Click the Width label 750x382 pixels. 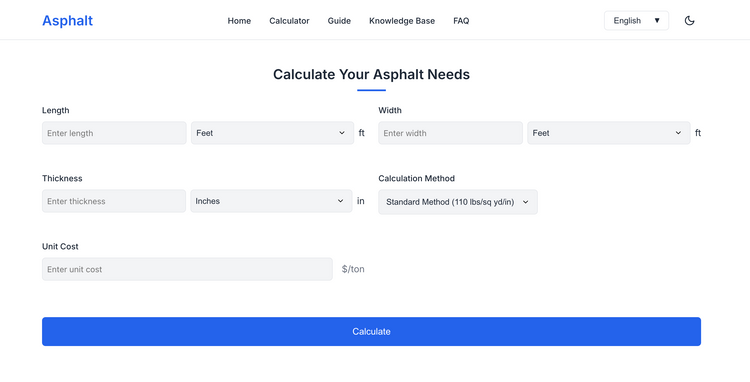(x=390, y=110)
